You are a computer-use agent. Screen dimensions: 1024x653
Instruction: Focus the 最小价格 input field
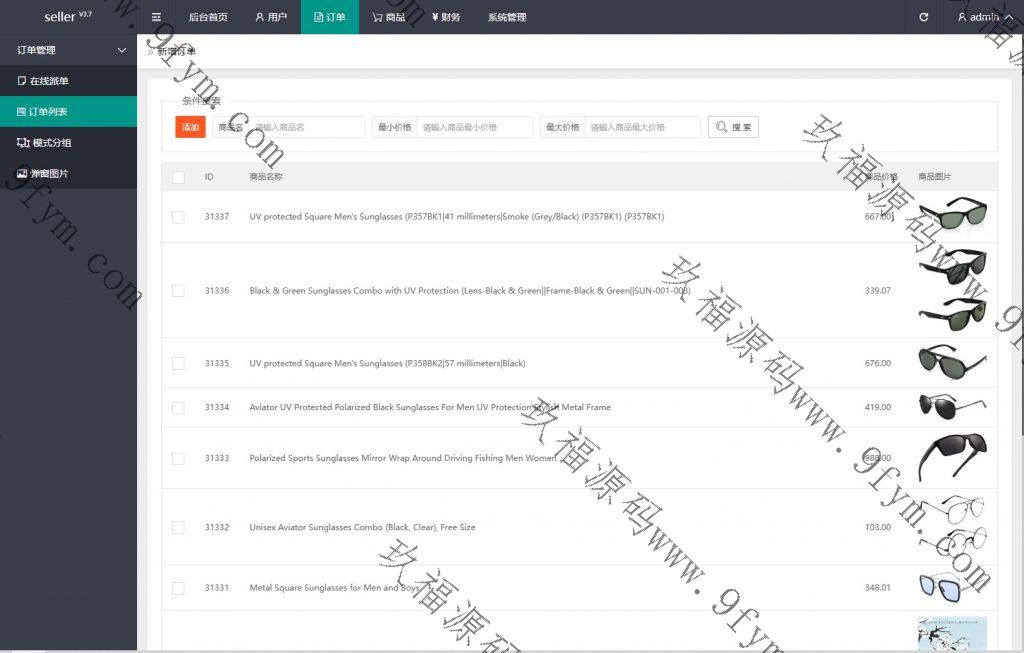pyautogui.click(x=474, y=127)
